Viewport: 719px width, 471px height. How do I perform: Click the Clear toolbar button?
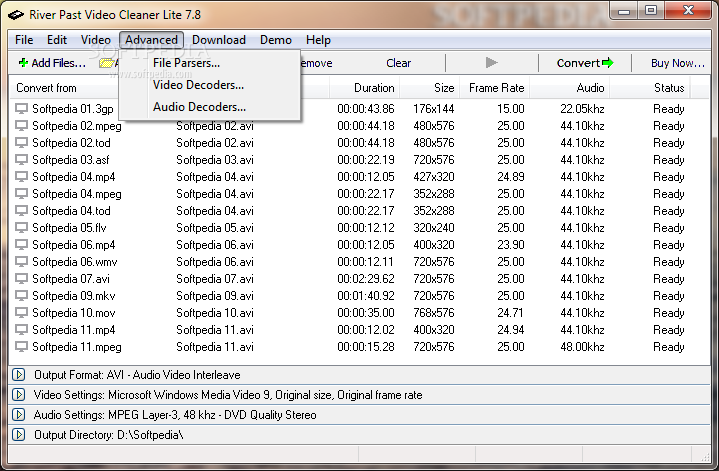pos(398,63)
